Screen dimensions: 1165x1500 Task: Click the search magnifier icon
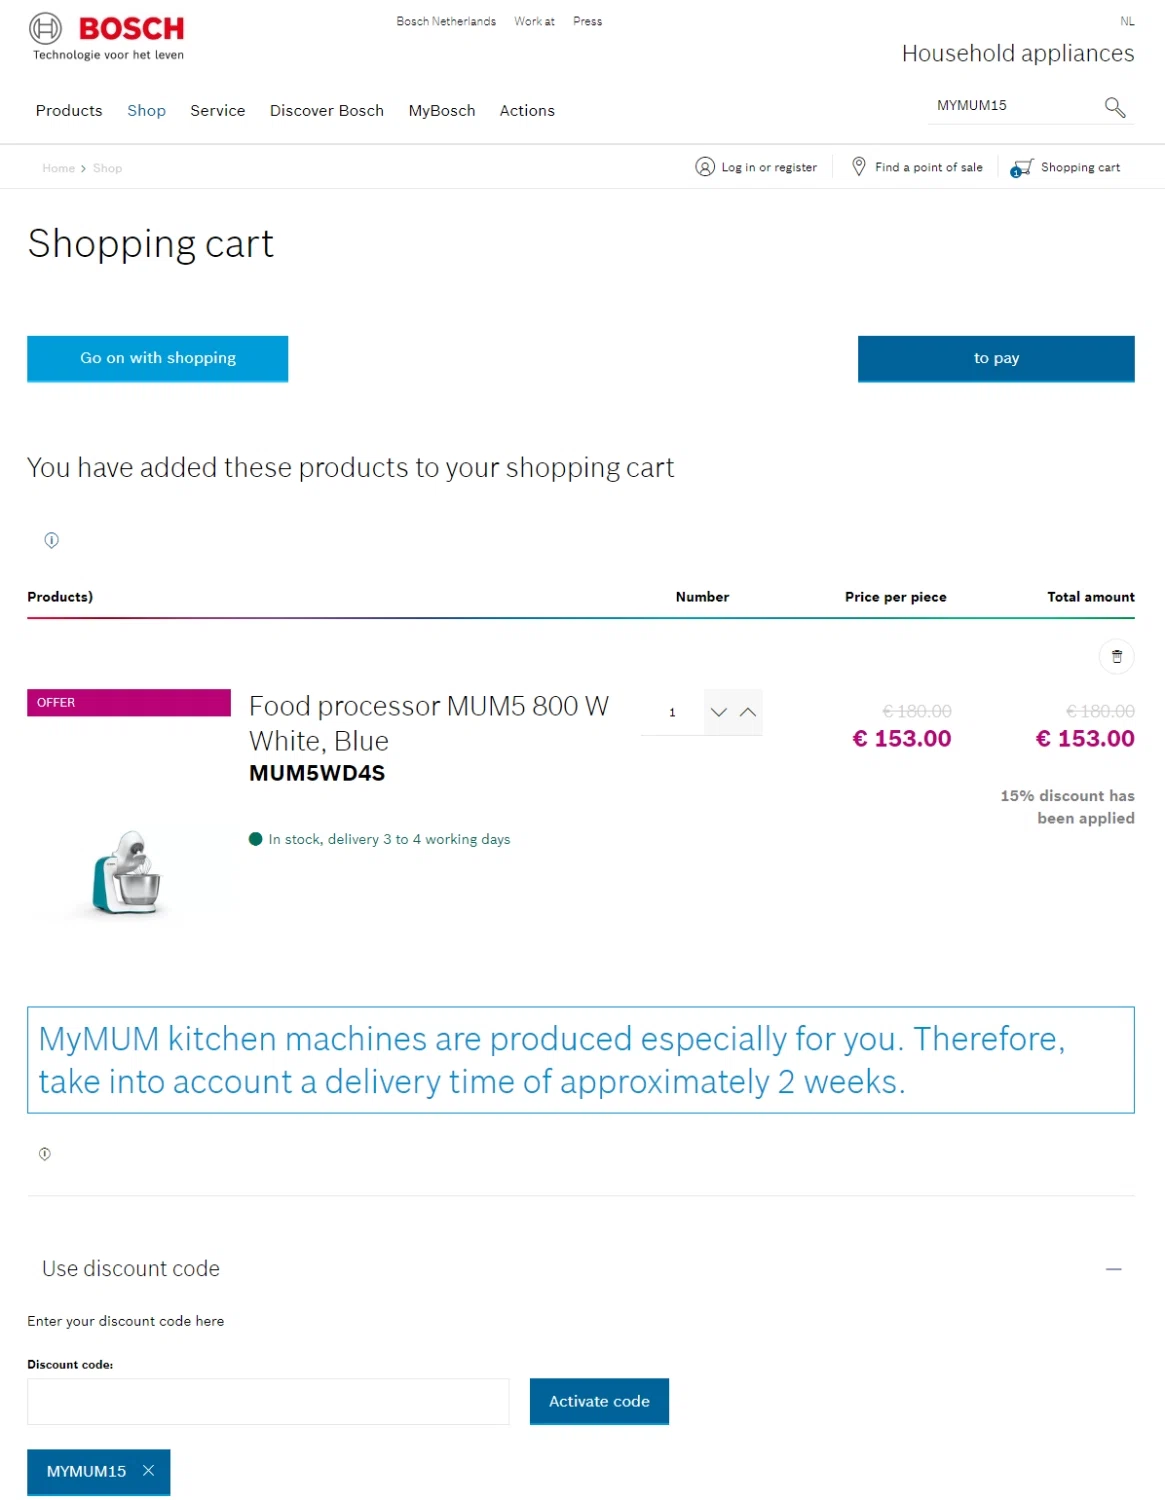(1114, 107)
